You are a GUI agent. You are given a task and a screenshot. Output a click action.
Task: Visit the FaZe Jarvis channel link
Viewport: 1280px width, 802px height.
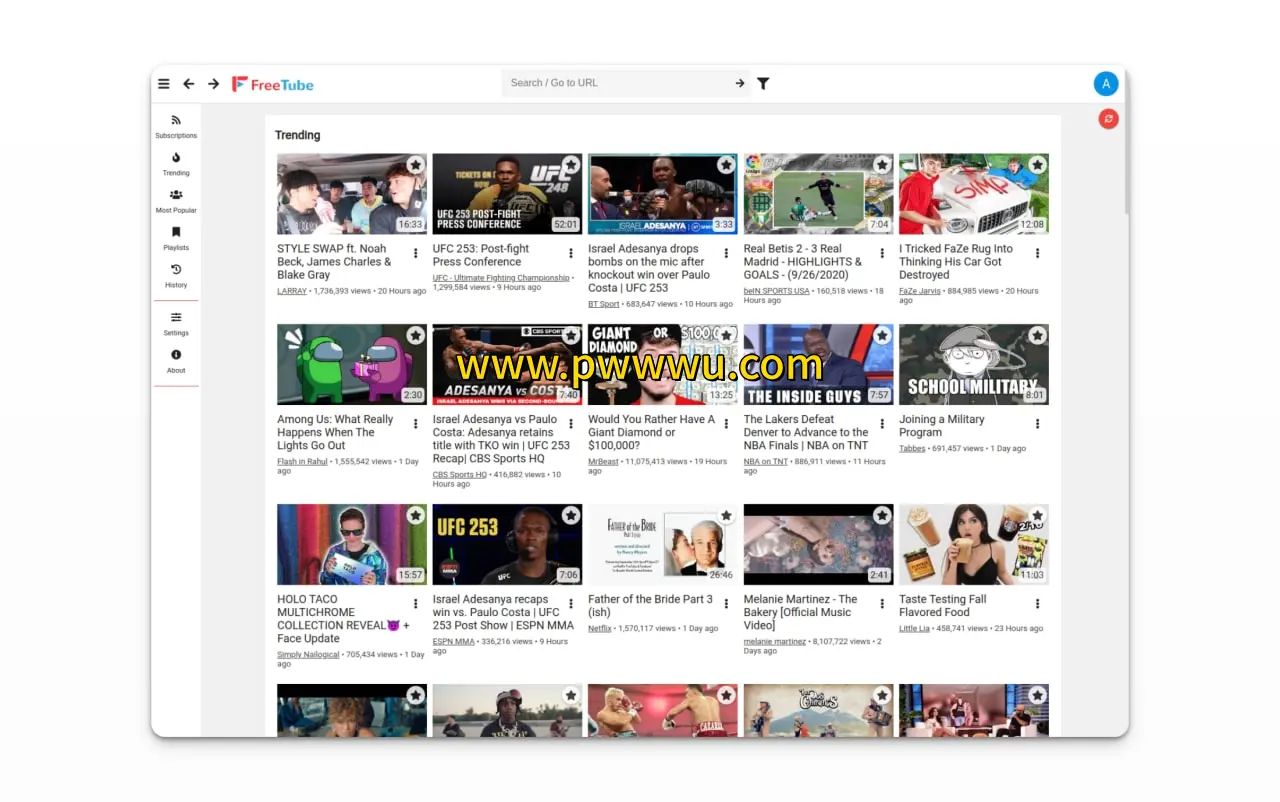[921, 290]
